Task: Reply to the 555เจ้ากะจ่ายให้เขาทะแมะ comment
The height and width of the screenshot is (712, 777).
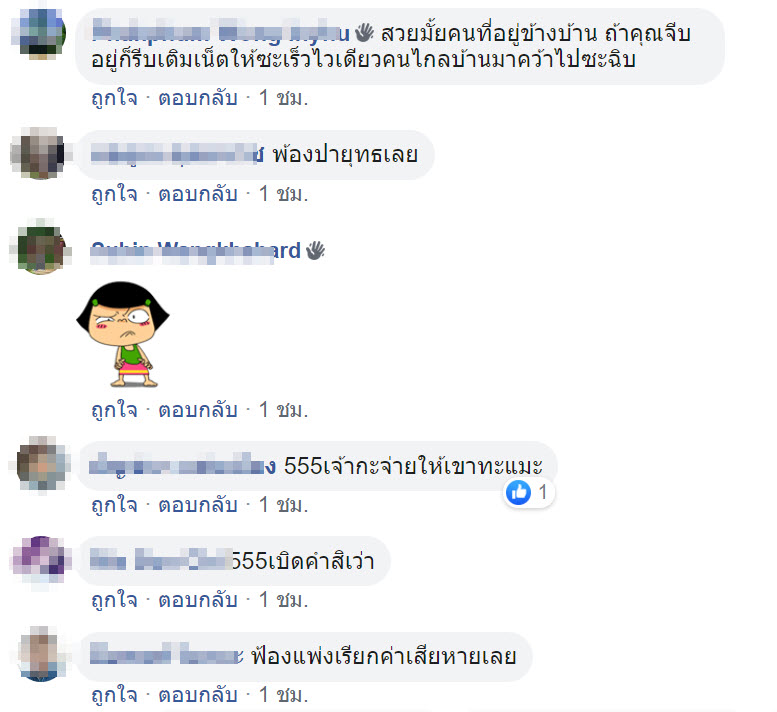Action: click(x=198, y=505)
